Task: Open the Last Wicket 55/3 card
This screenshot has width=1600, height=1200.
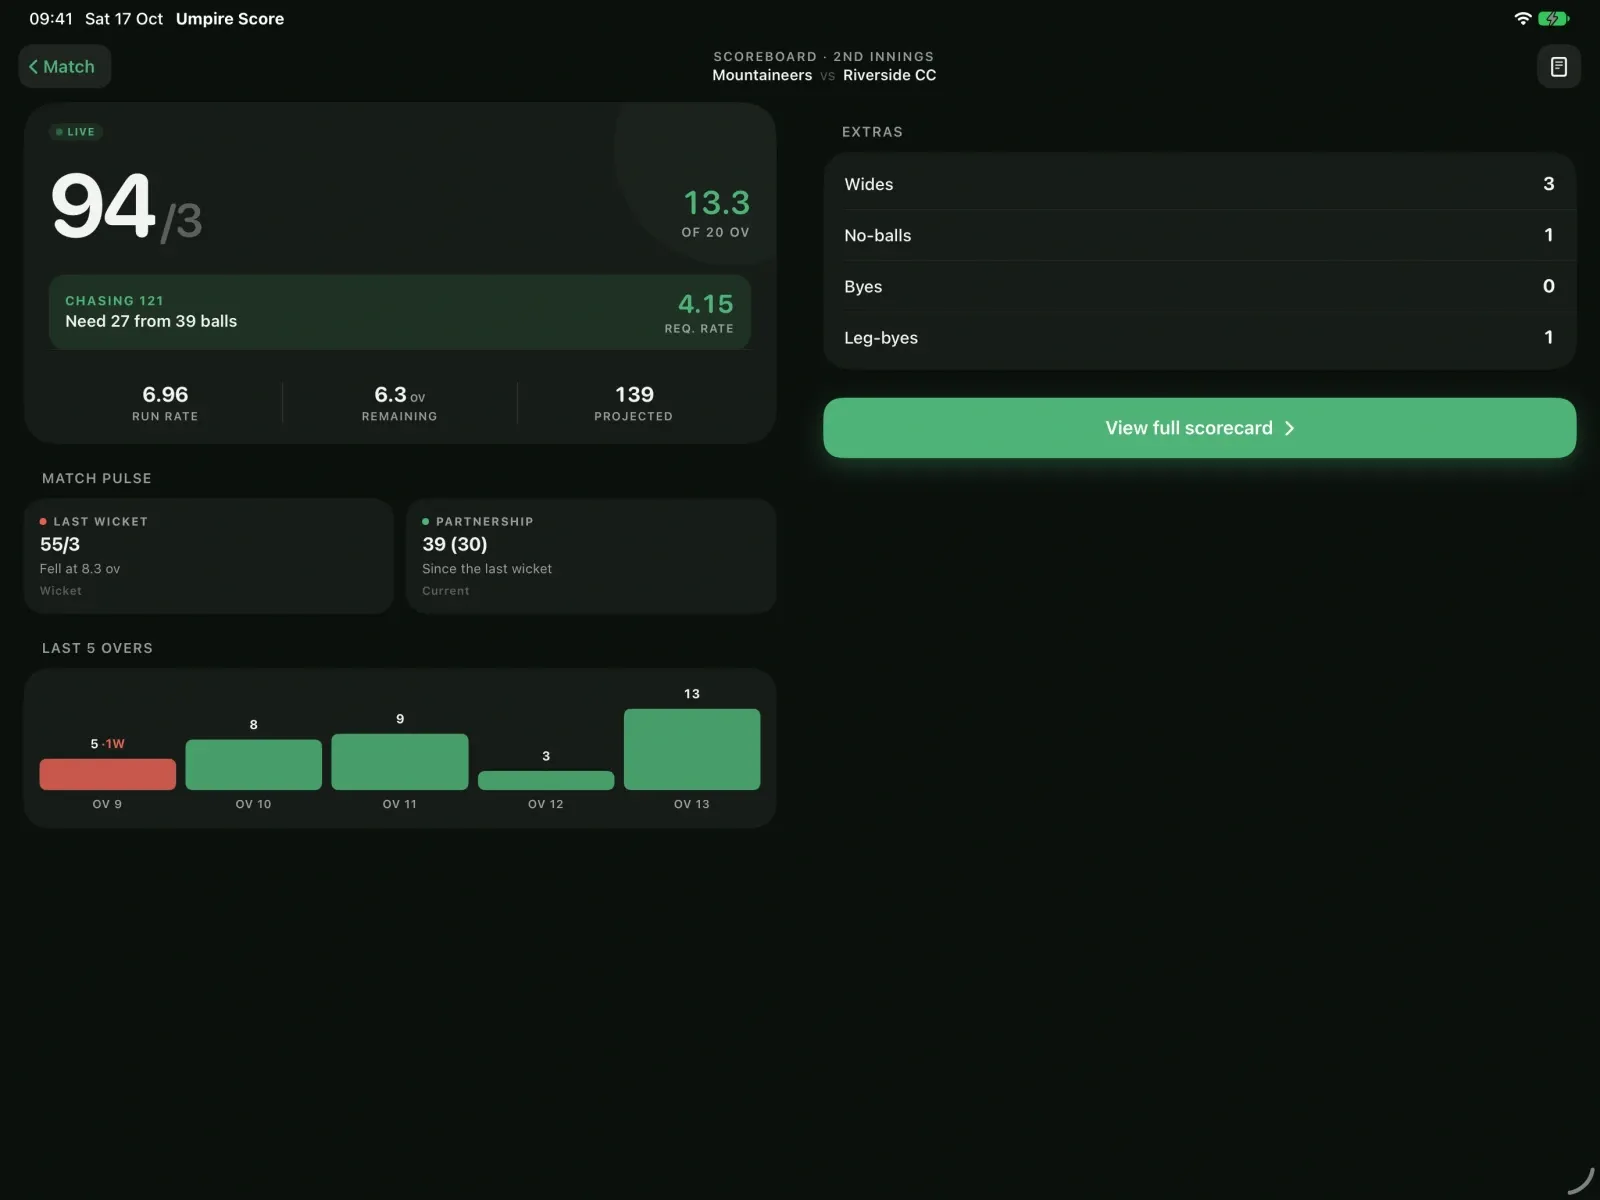Action: point(208,556)
